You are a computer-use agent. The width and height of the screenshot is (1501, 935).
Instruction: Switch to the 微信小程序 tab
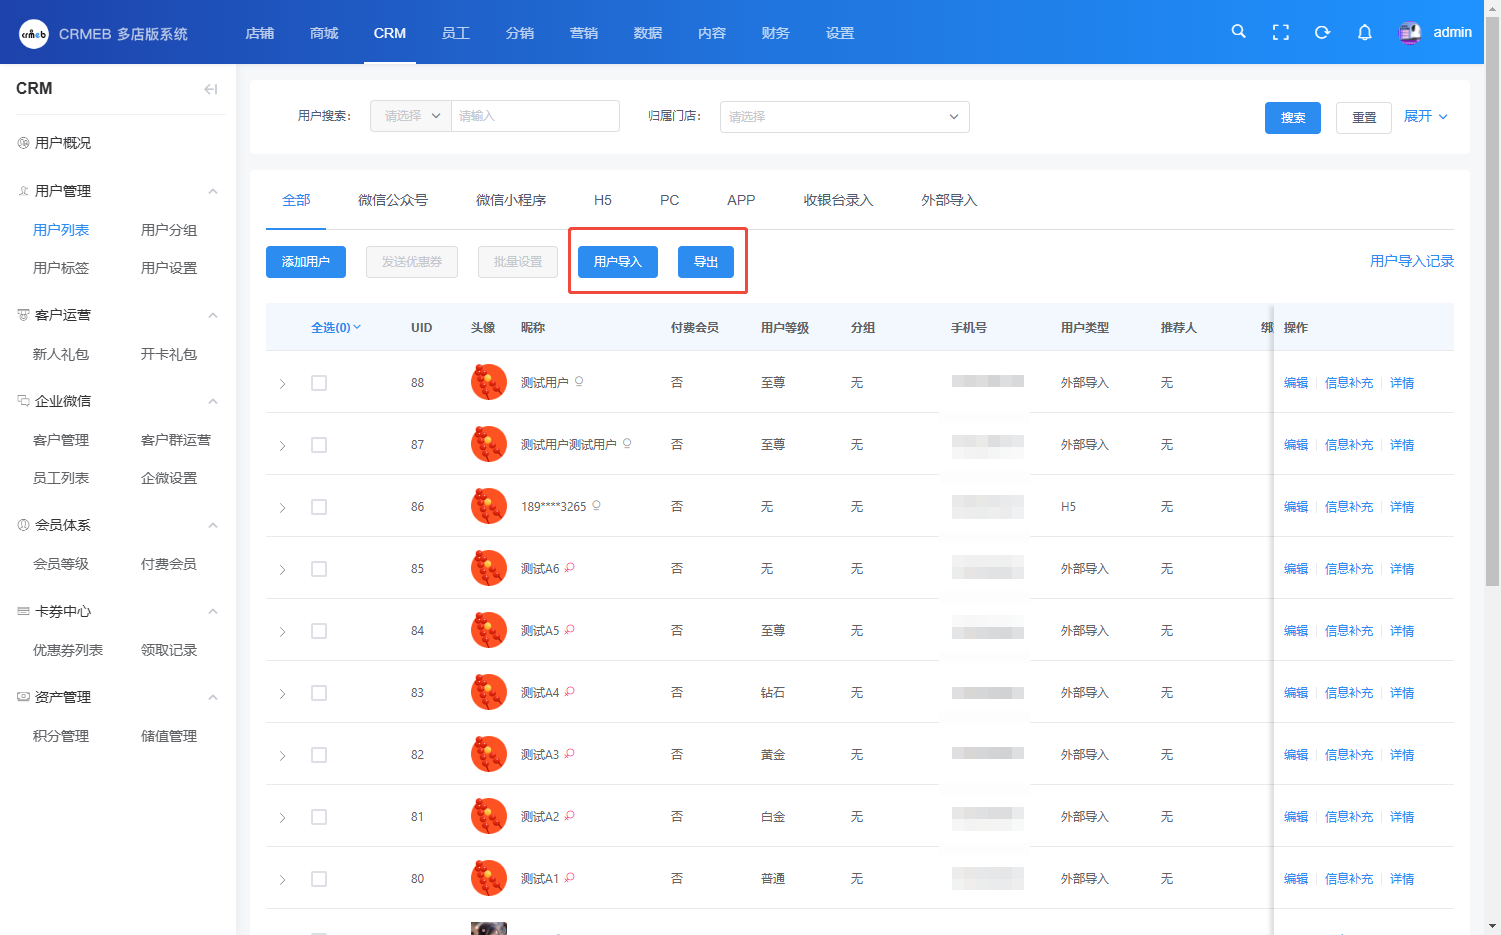tap(510, 200)
